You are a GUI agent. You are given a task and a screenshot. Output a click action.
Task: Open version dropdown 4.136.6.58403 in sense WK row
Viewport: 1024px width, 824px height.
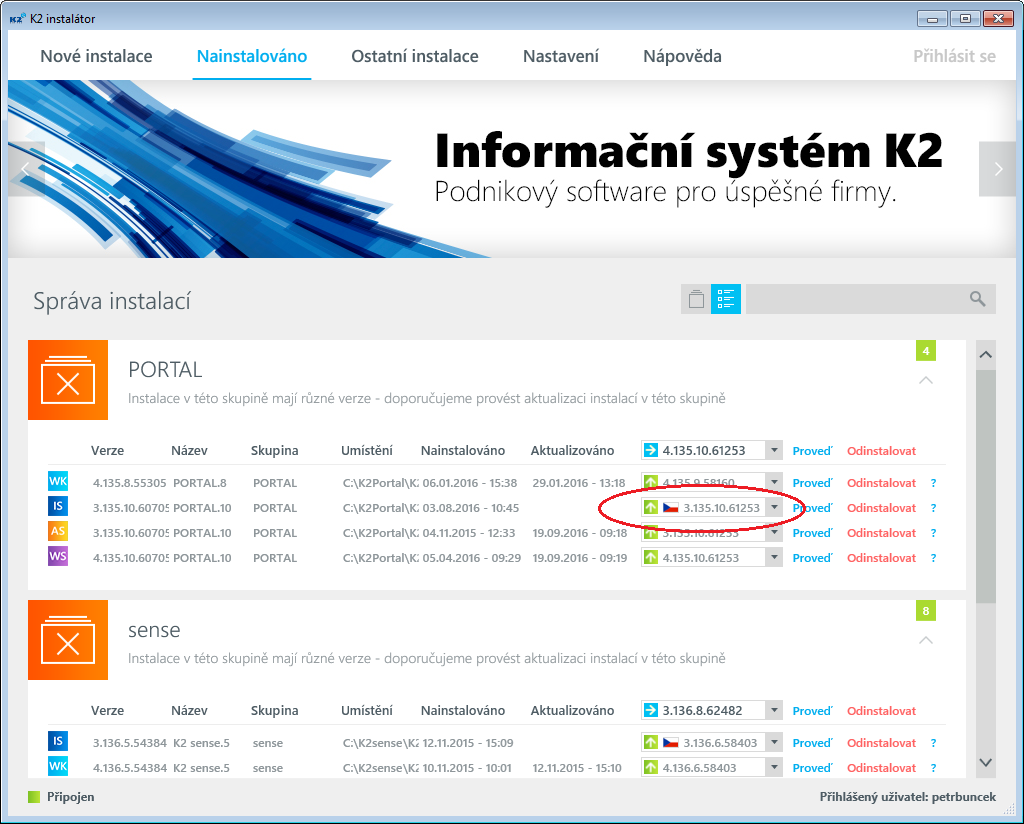[x=774, y=767]
